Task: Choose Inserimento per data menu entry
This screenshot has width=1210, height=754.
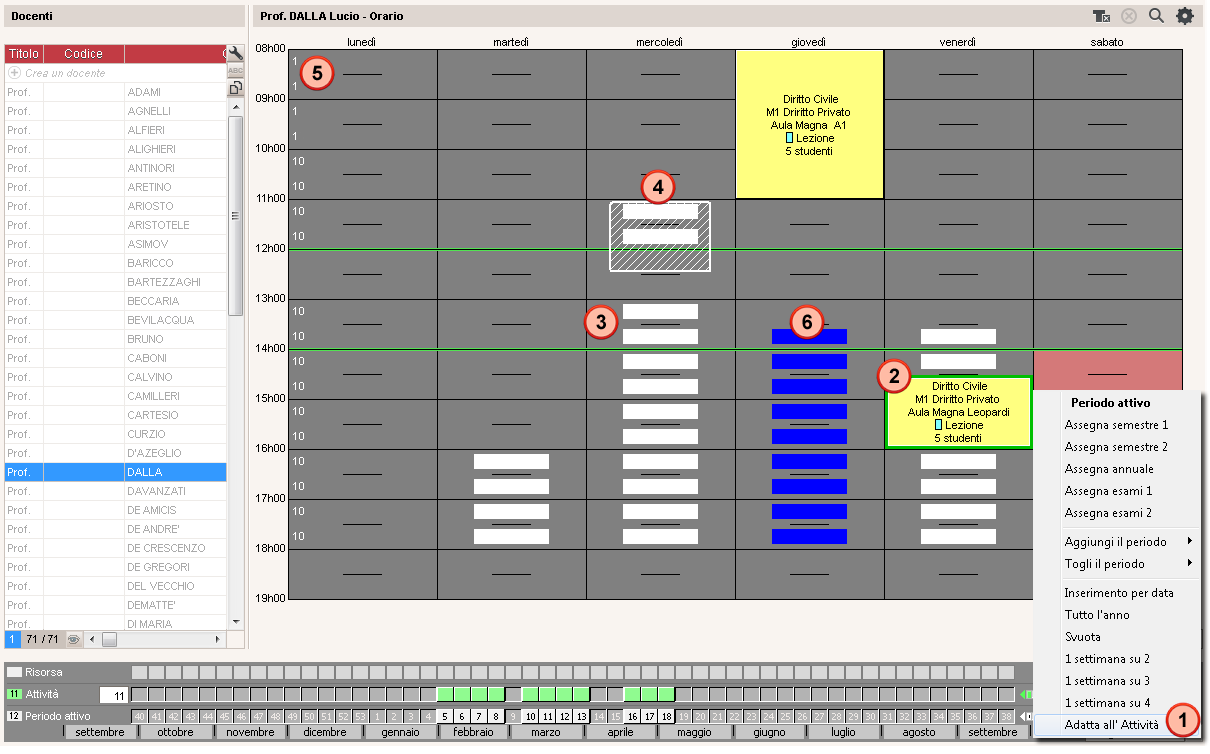Action: [x=1119, y=593]
